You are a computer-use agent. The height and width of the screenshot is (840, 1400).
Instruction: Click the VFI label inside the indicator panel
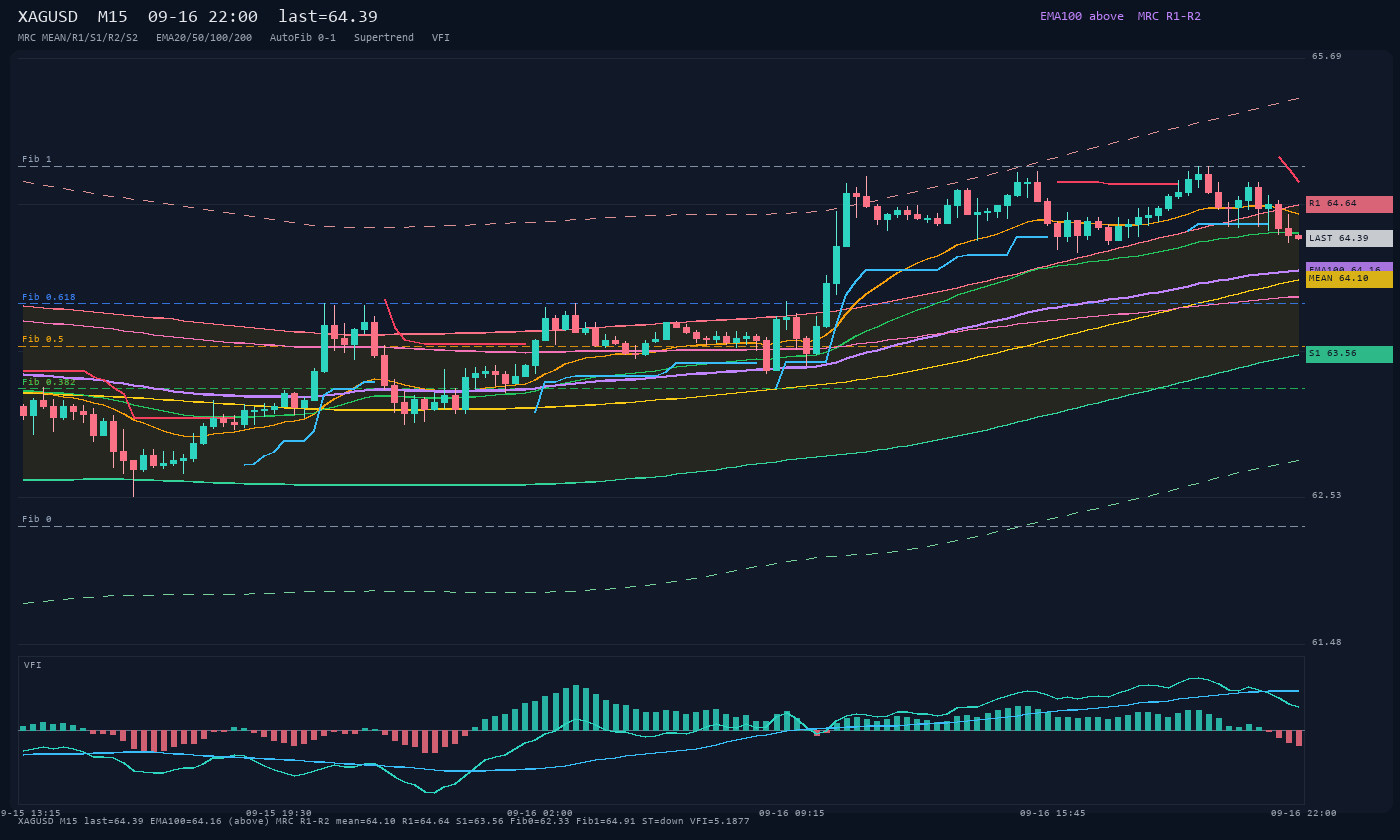point(33,665)
